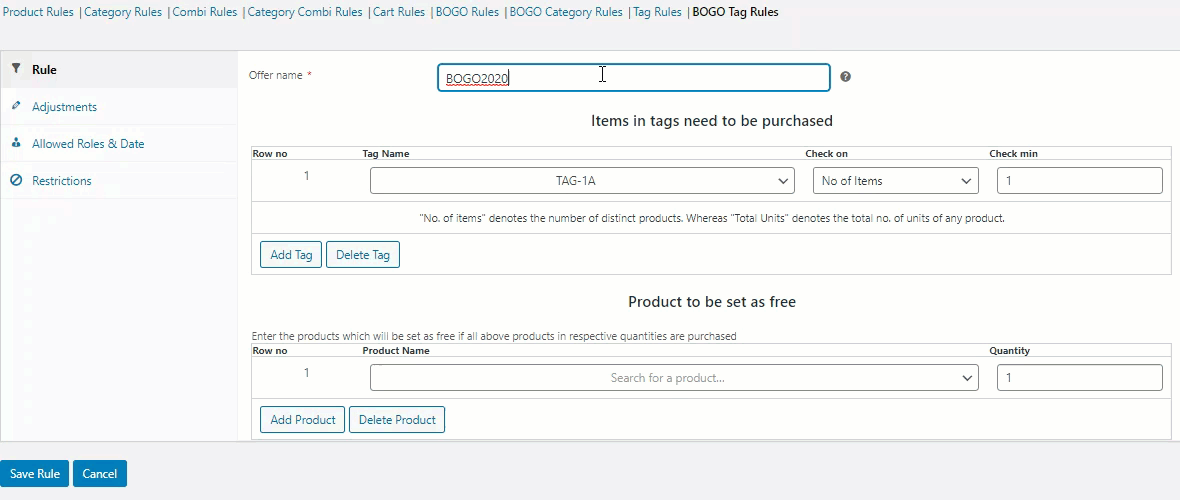Go to BOGO Rules link

pyautogui.click(x=467, y=12)
